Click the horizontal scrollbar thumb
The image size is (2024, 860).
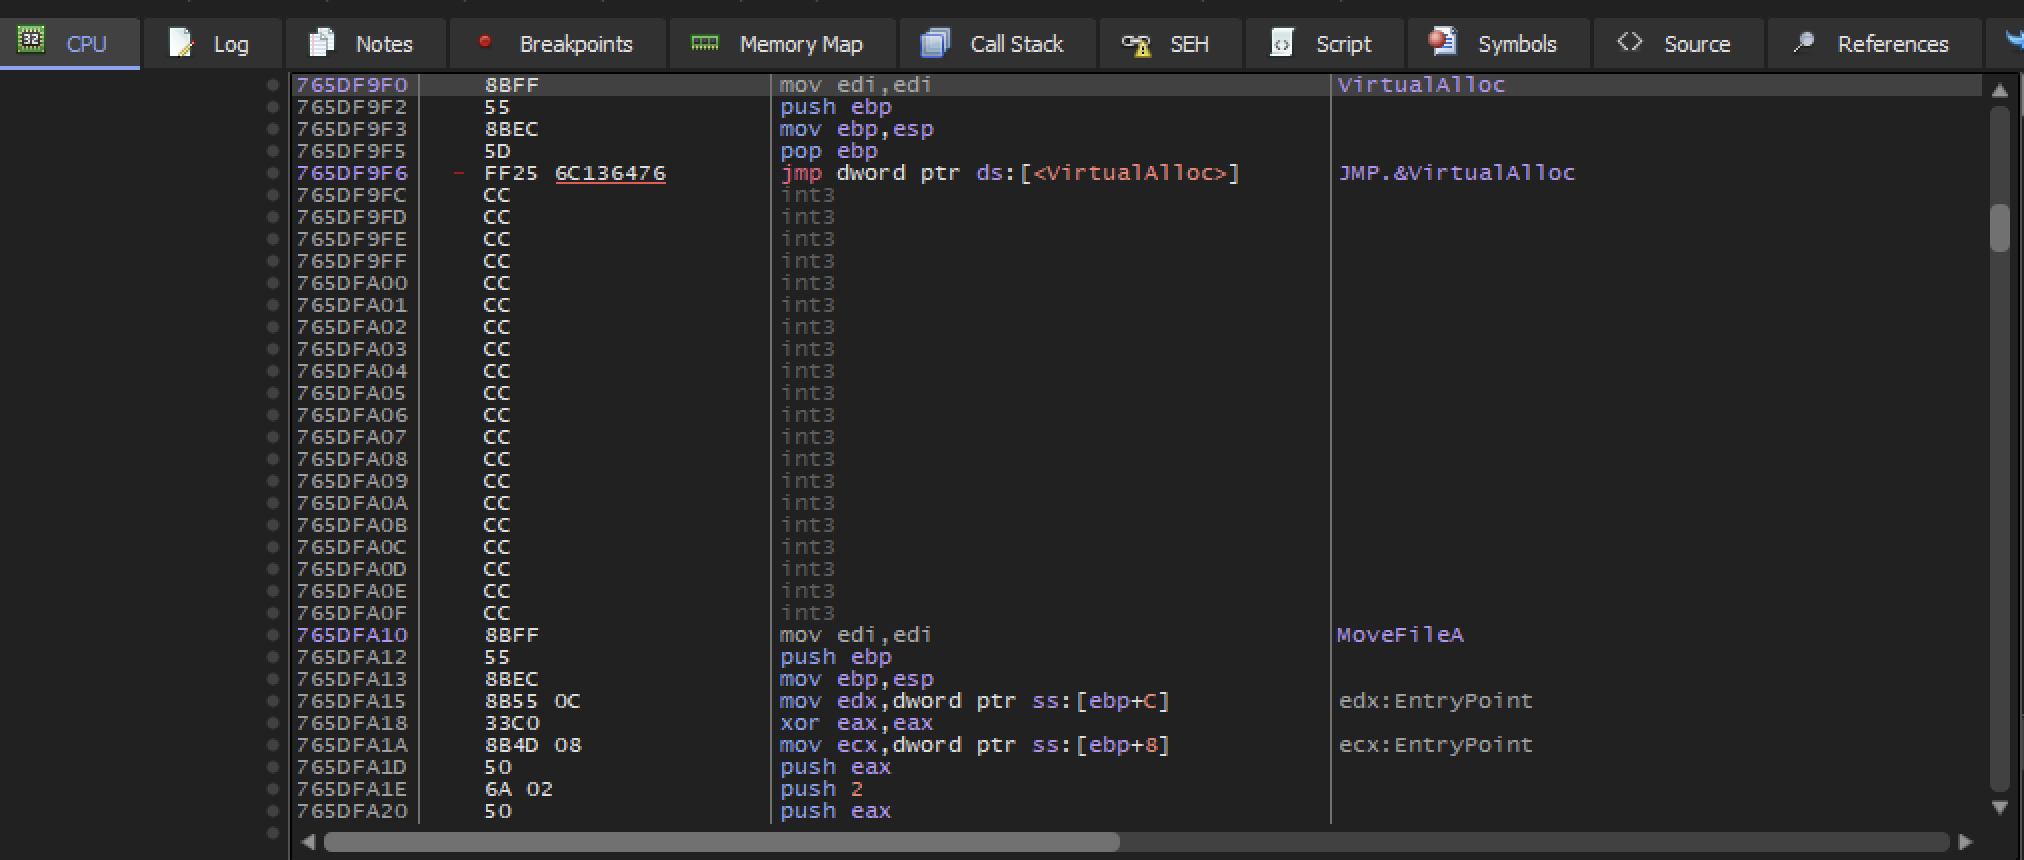[x=721, y=842]
